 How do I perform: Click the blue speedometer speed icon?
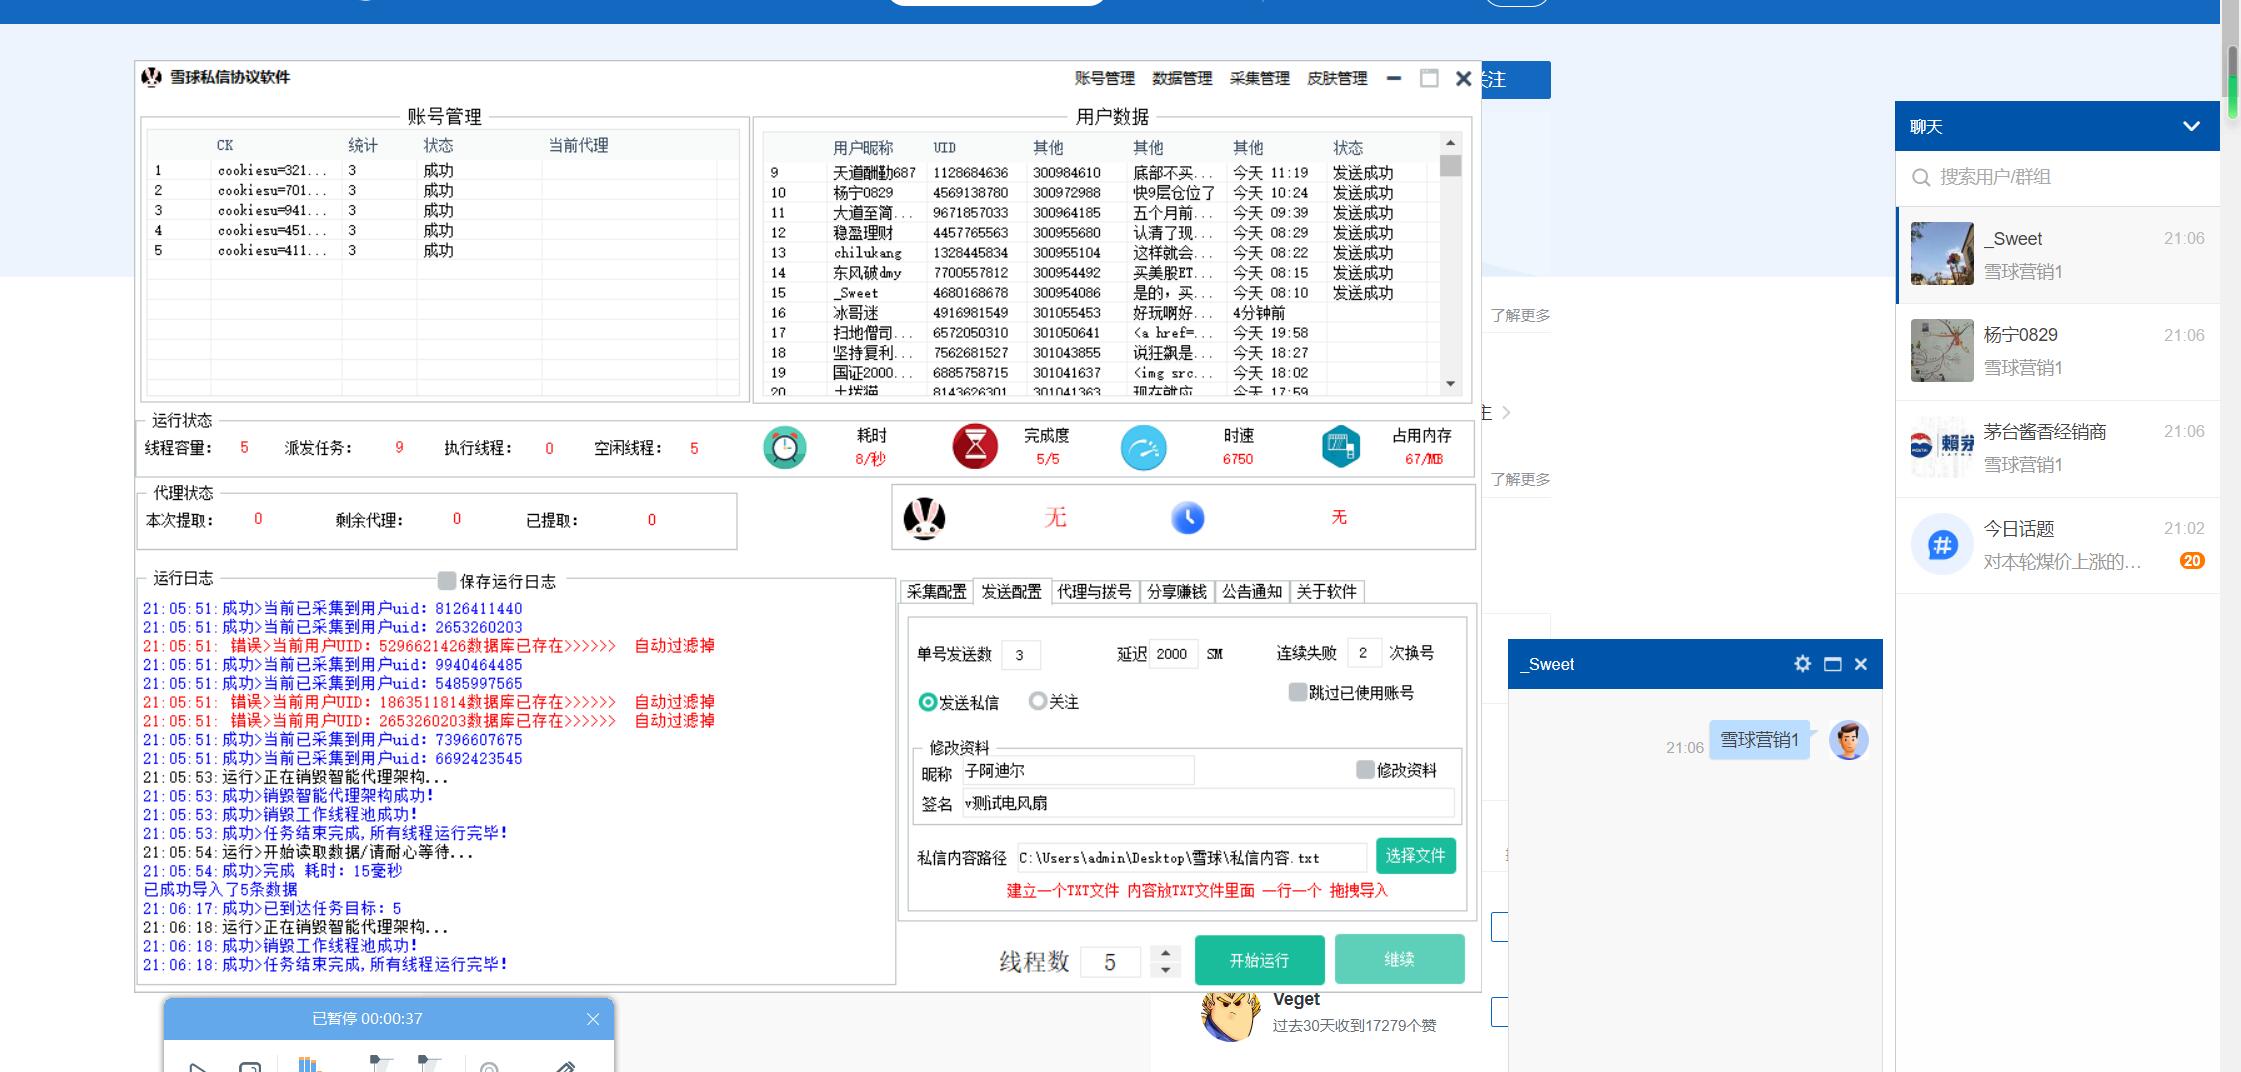click(x=1143, y=448)
